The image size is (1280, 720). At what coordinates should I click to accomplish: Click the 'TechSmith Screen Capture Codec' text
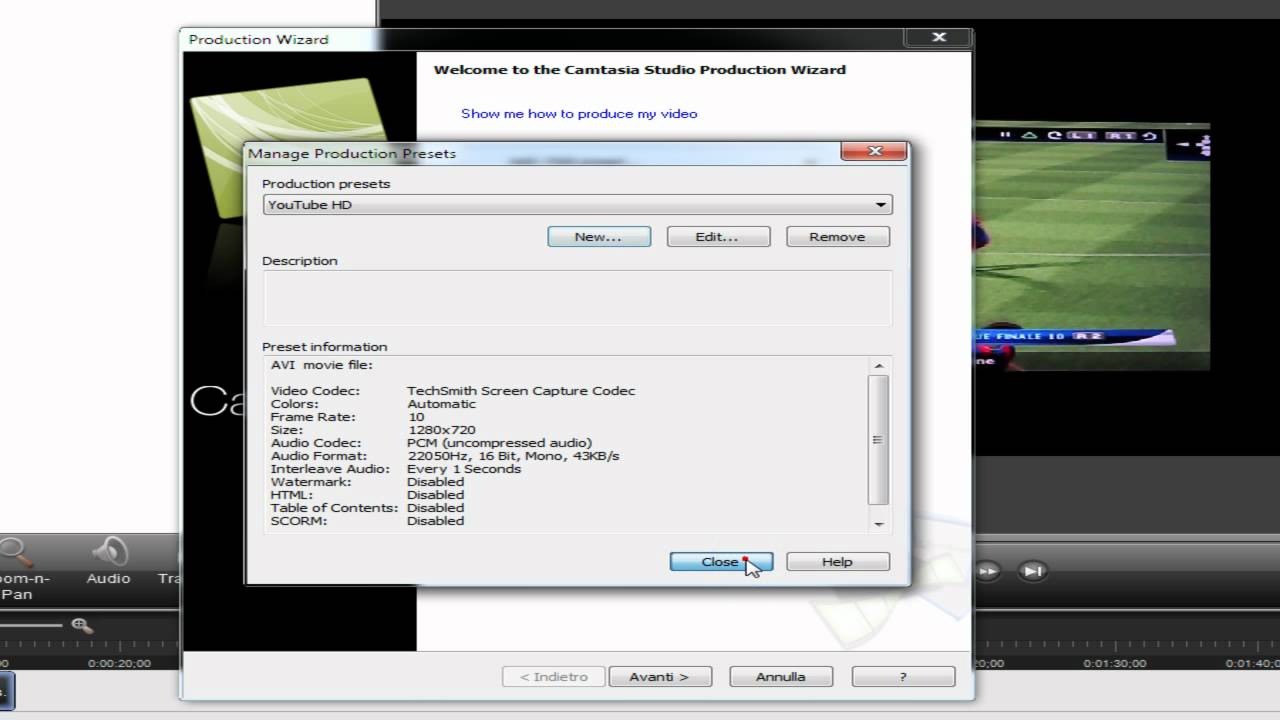point(520,391)
